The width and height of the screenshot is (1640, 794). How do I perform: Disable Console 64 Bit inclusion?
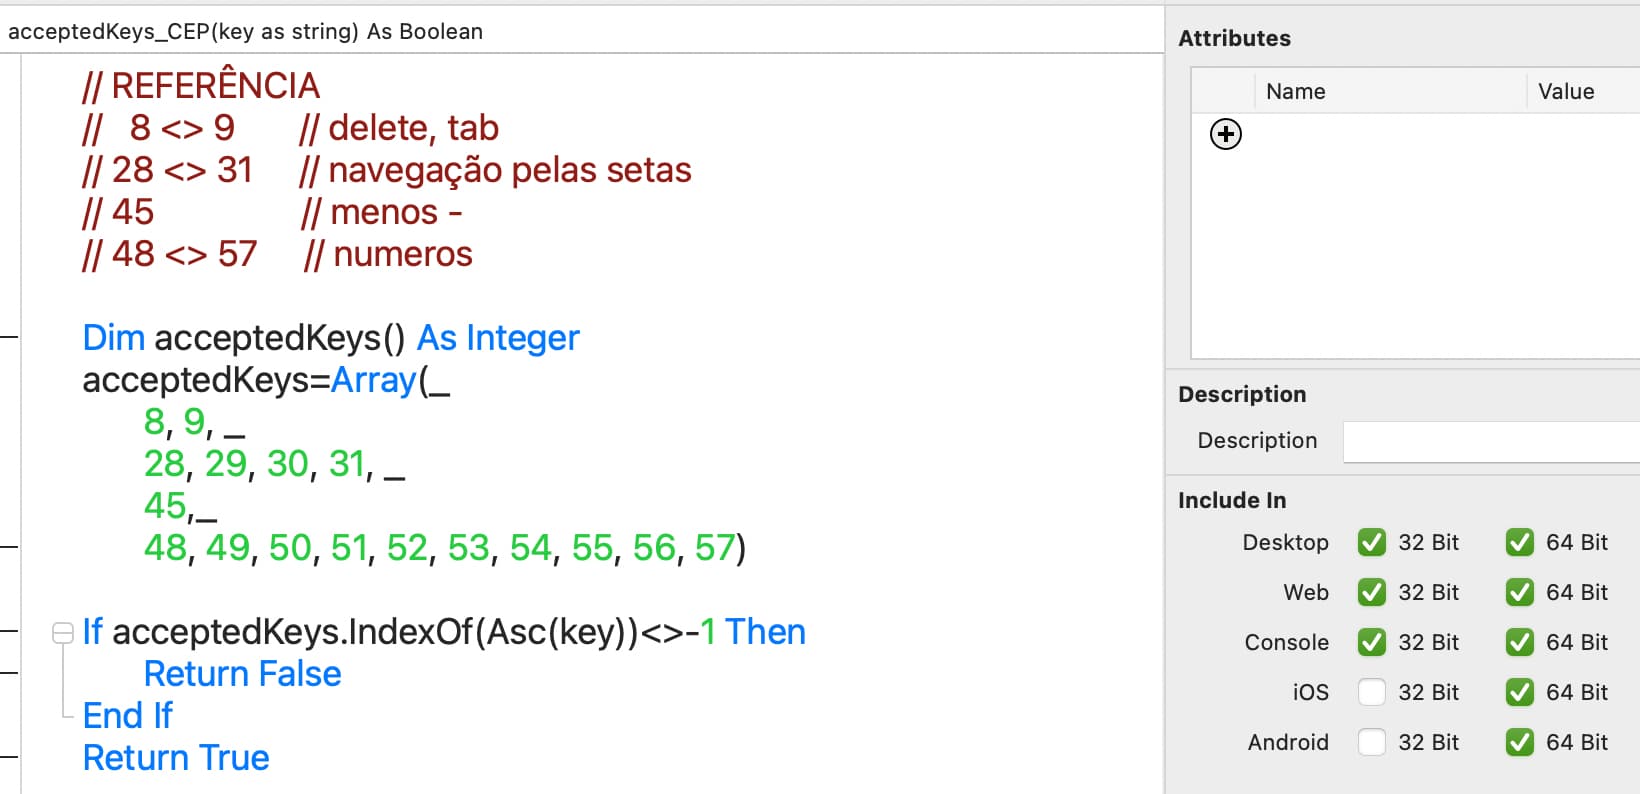1520,642
